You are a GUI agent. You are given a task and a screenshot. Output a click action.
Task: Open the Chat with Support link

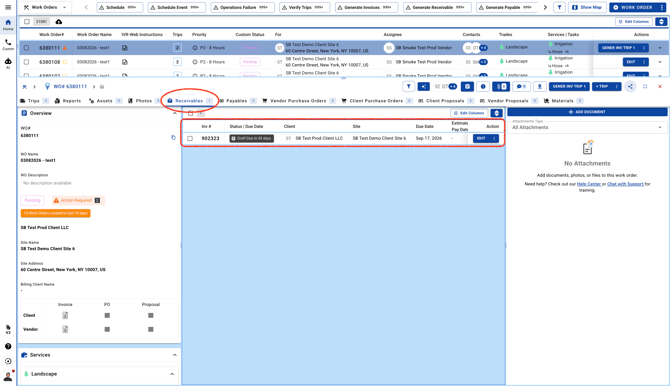(x=625, y=184)
